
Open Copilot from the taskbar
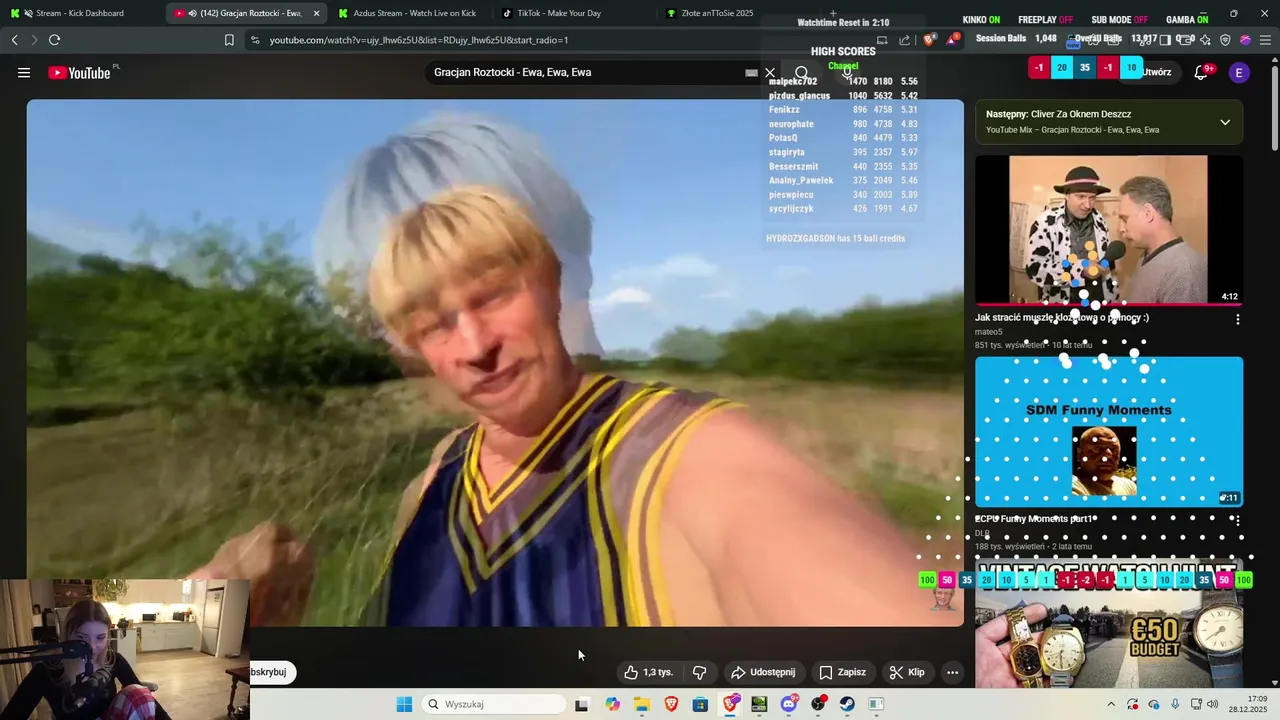pyautogui.click(x=612, y=704)
